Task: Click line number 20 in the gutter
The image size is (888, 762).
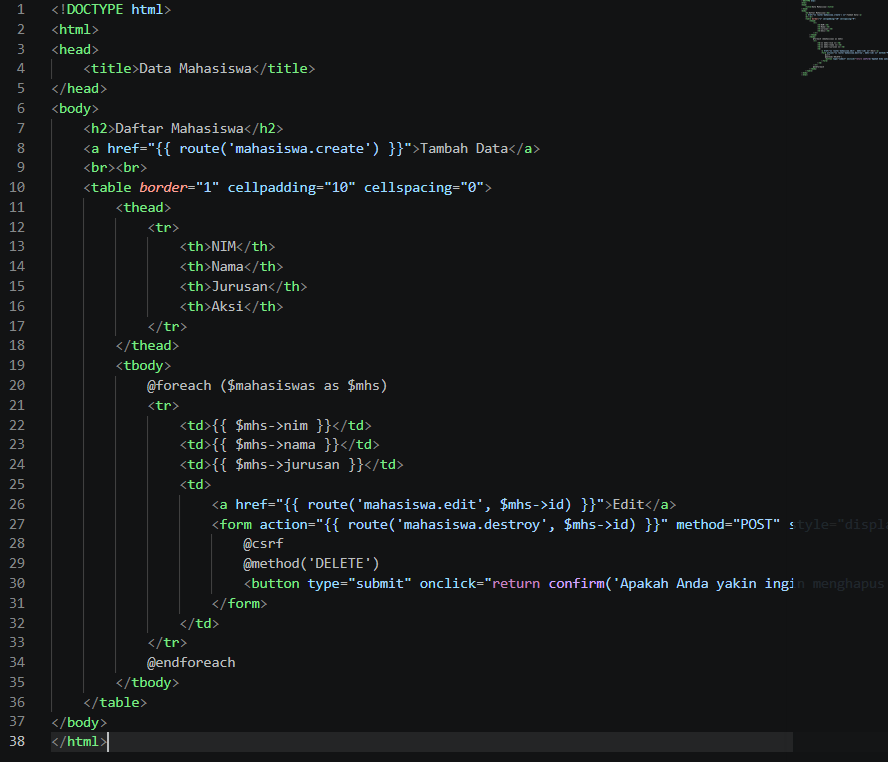Action: click(x=17, y=386)
